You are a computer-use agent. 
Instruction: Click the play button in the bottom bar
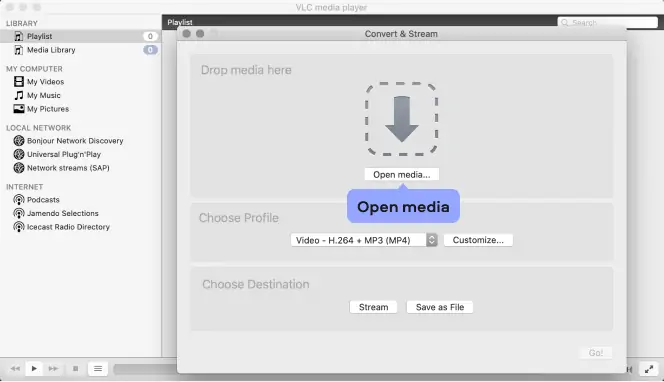click(x=34, y=368)
